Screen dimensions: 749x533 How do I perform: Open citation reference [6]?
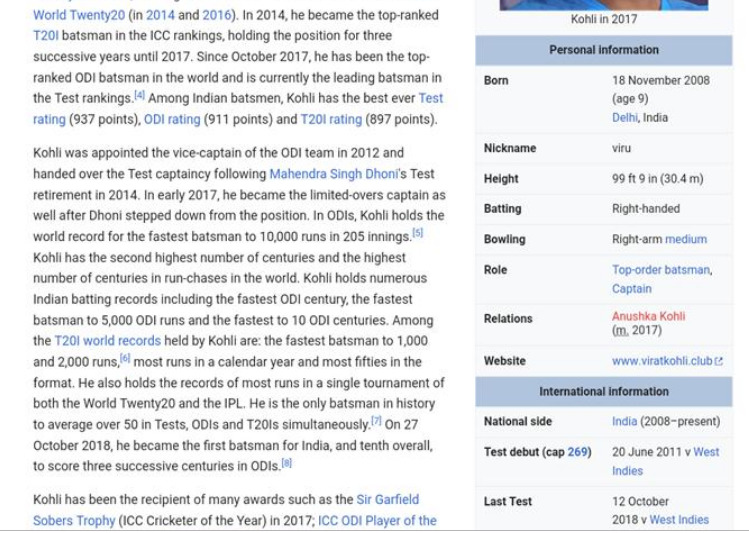(125, 358)
